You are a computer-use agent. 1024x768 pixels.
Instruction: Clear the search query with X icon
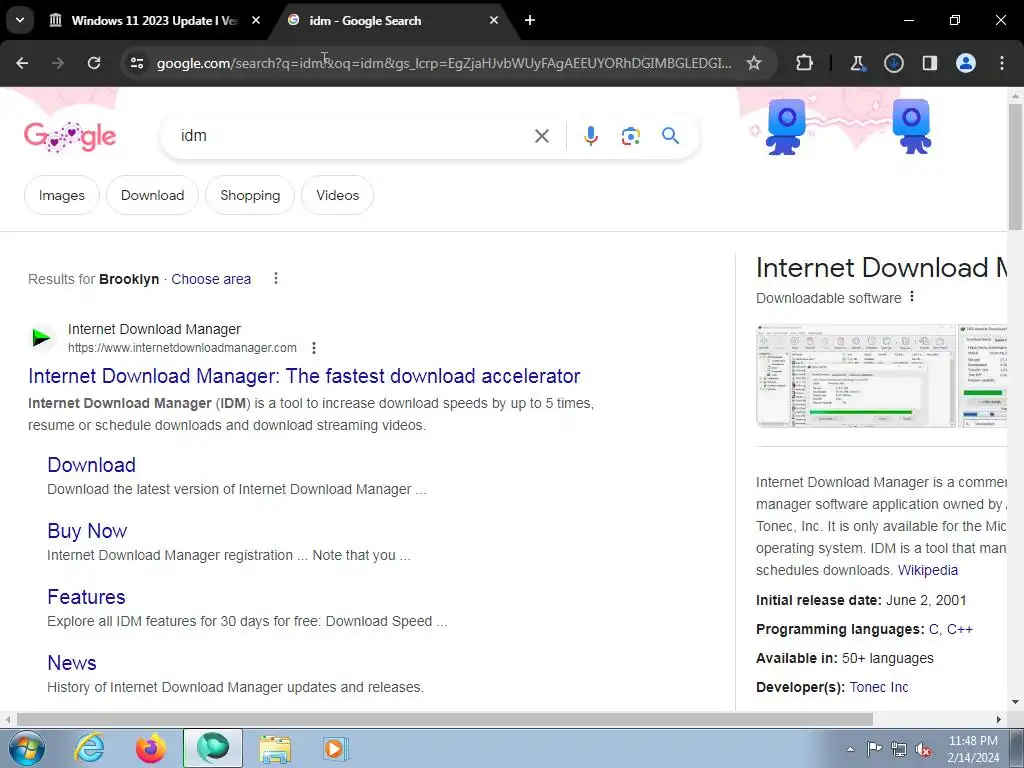(542, 136)
